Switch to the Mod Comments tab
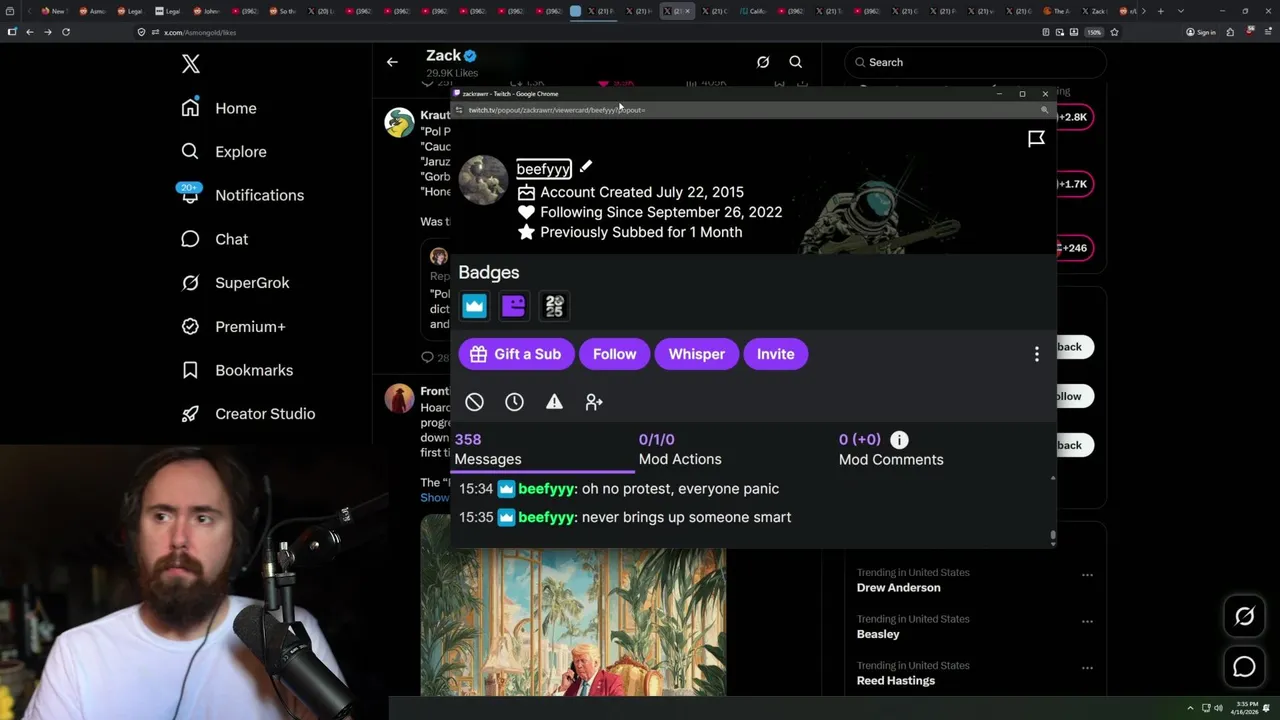 891,450
